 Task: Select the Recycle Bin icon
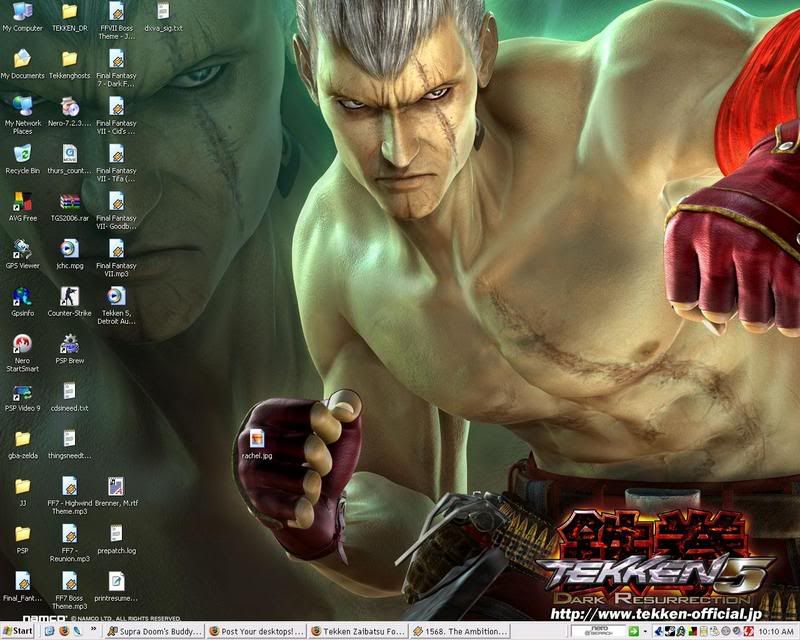pos(22,160)
